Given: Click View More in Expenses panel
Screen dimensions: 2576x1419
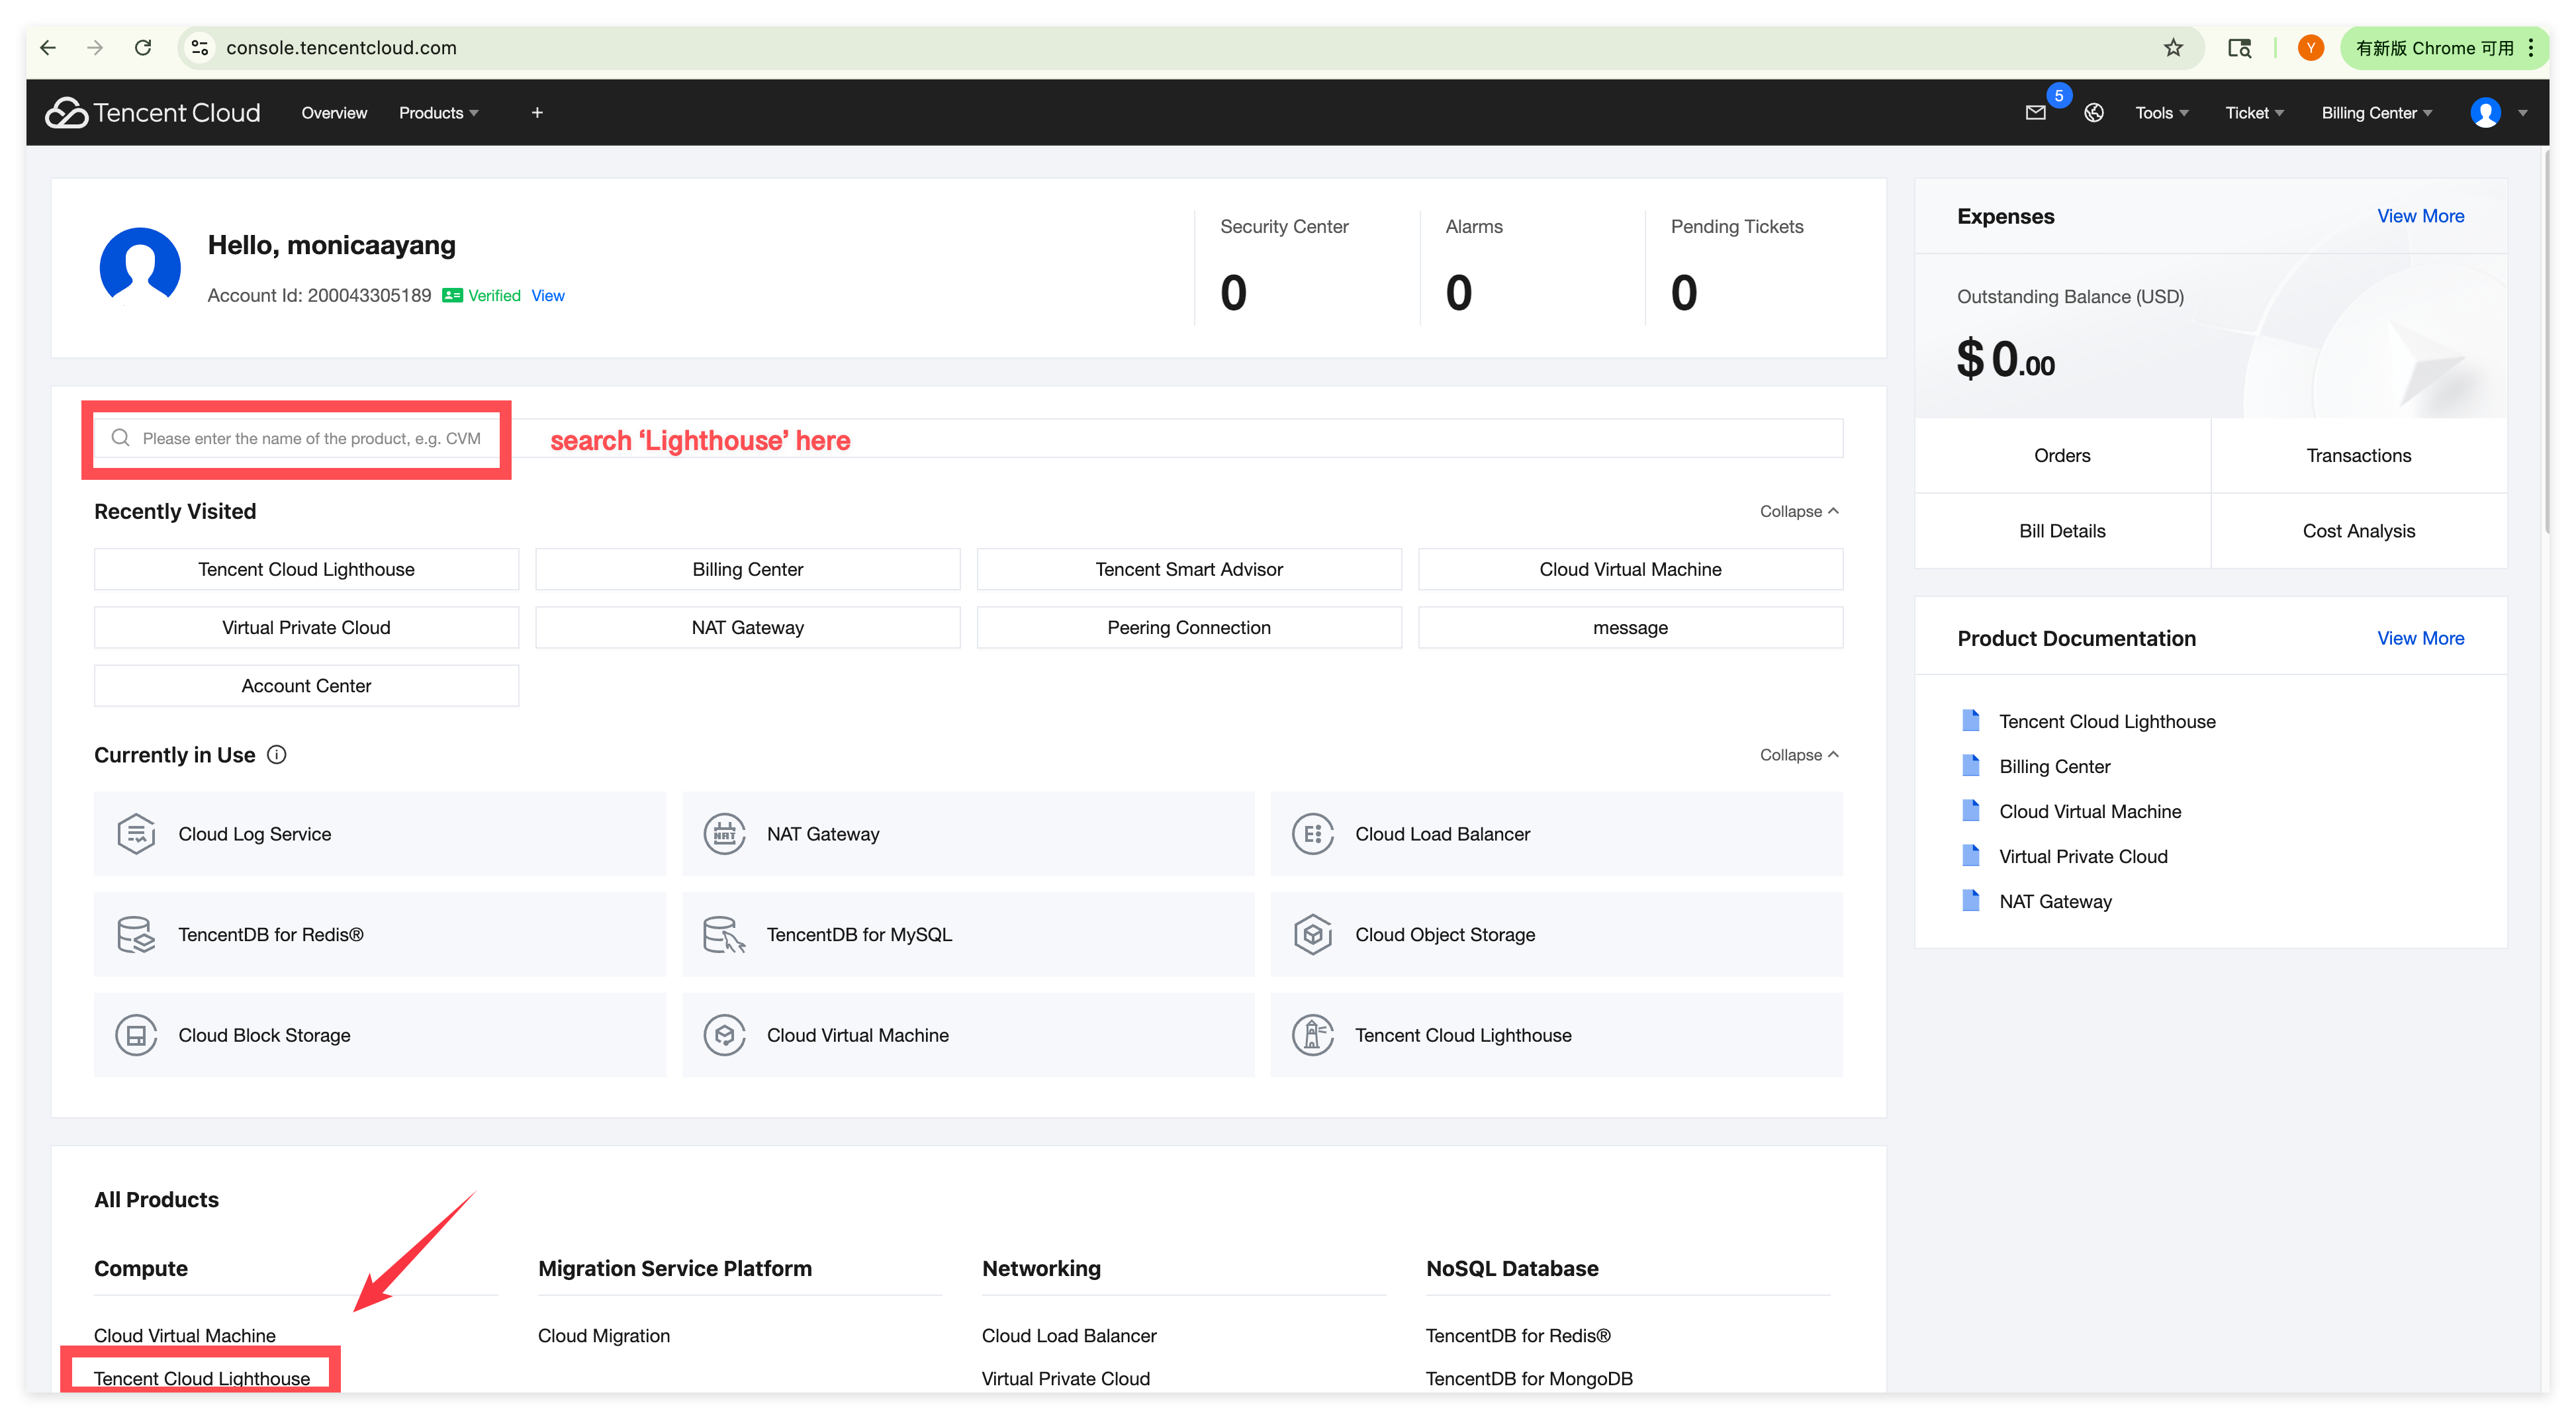Looking at the screenshot, I should pyautogui.click(x=2420, y=216).
